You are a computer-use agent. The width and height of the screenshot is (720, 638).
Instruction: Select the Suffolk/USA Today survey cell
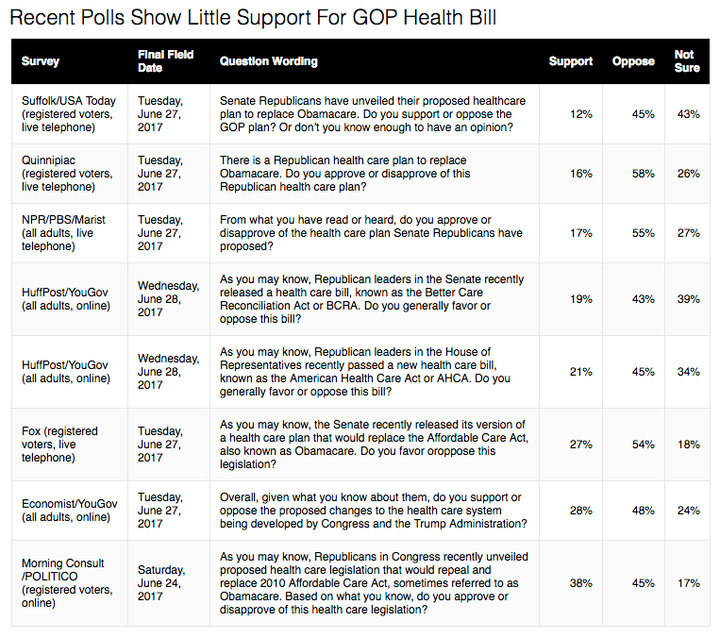69,114
